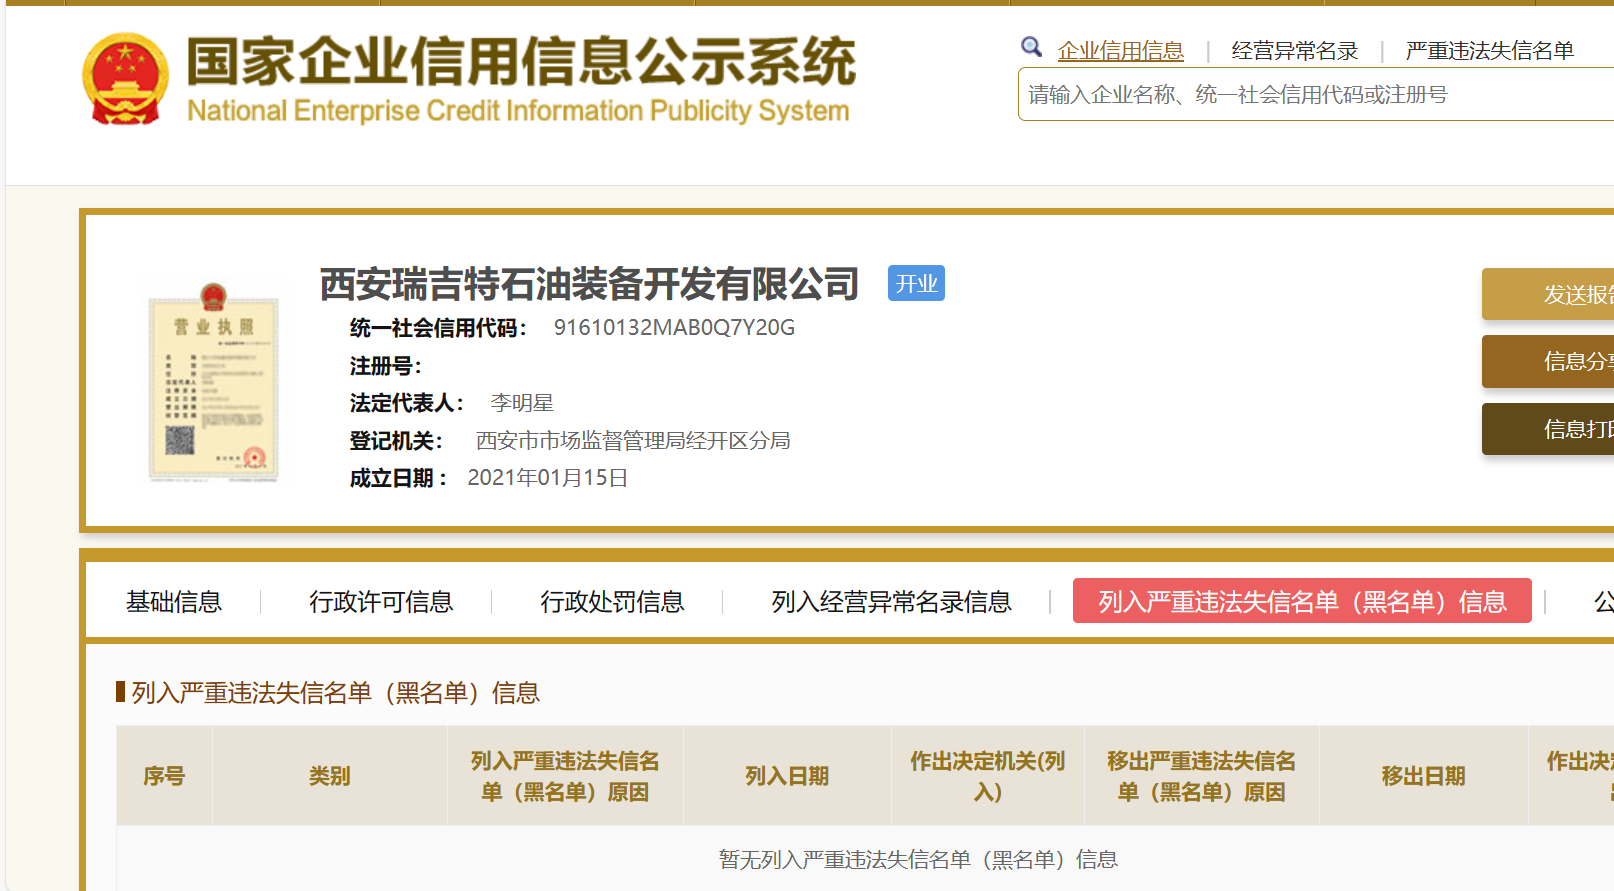Viewport: 1614px width, 891px height.
Task: Click the English subtitle National Enterprise Credit Information Publicity System
Action: (x=518, y=110)
